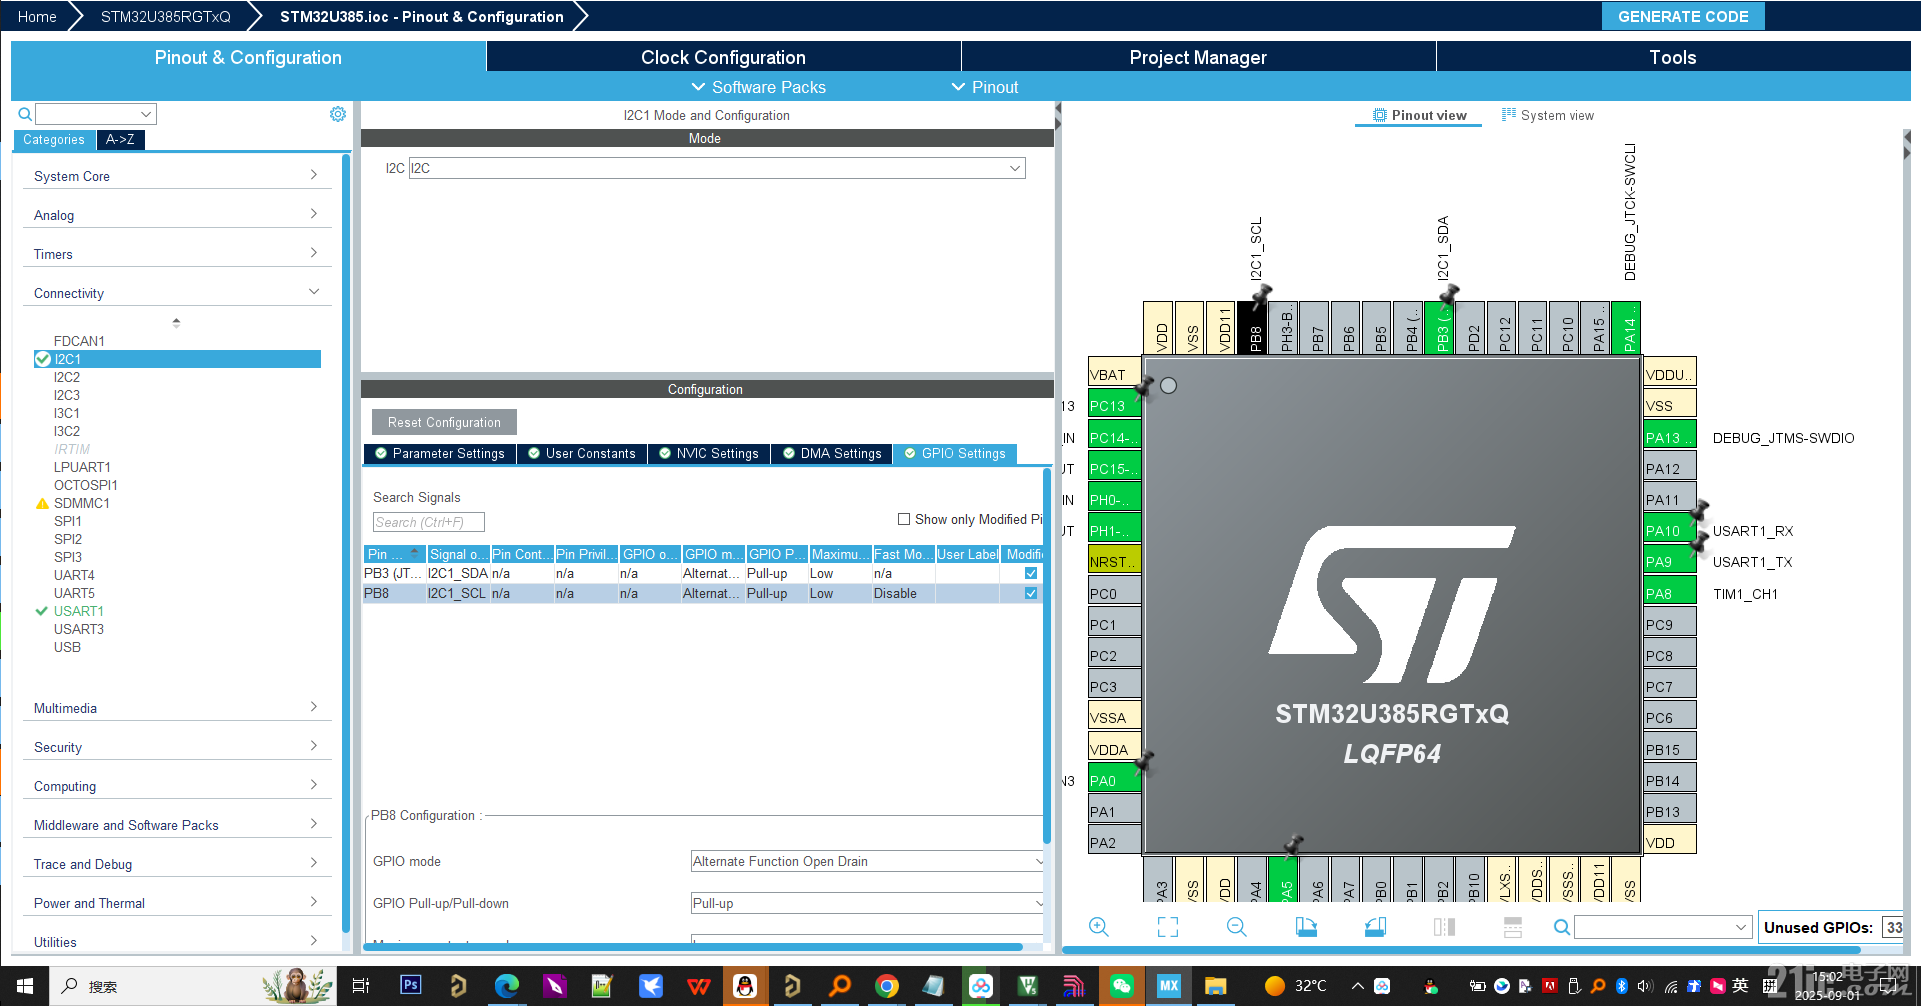Zoom in on the pinout view
1921x1006 pixels.
1098,927
